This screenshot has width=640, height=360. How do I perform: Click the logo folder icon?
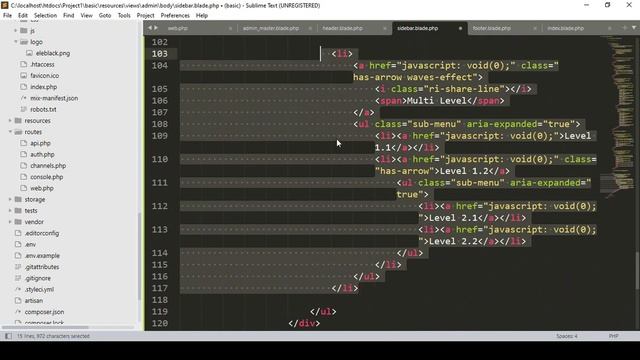point(24,42)
